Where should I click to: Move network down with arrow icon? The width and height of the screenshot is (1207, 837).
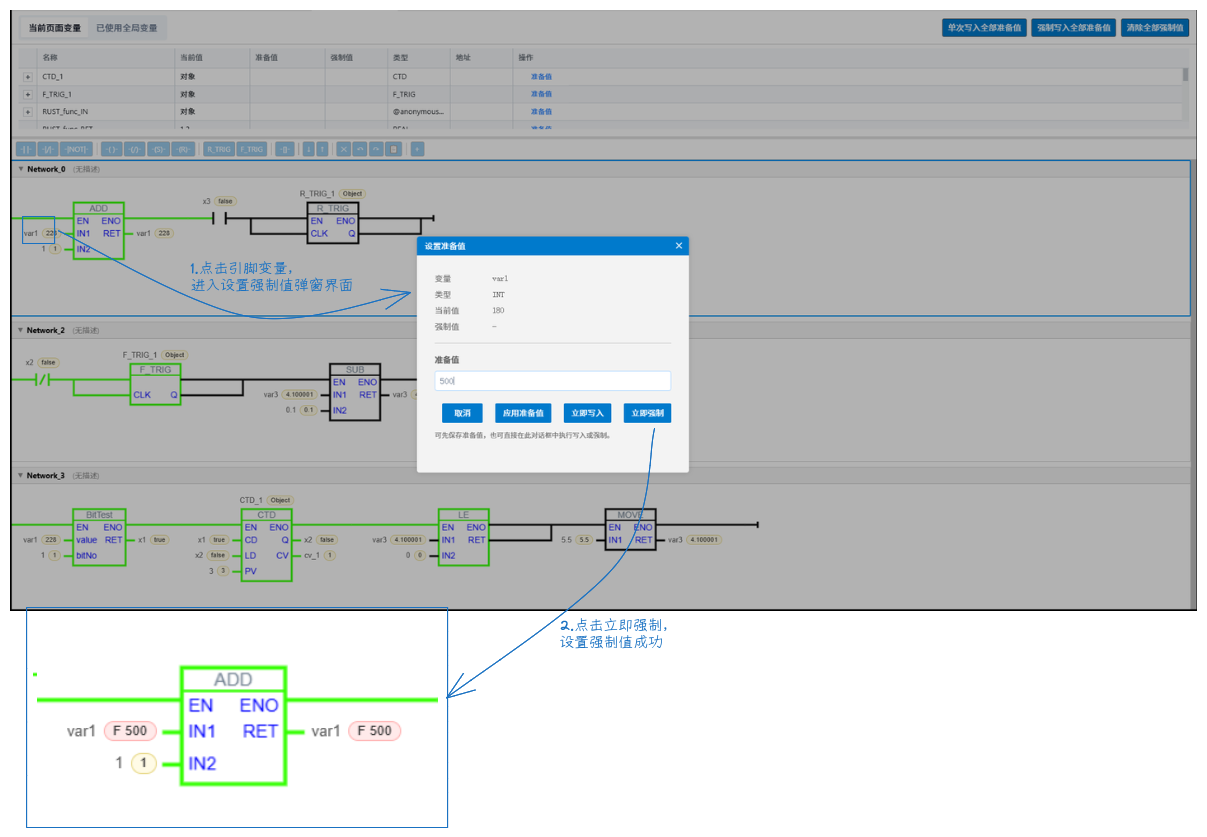tap(309, 149)
